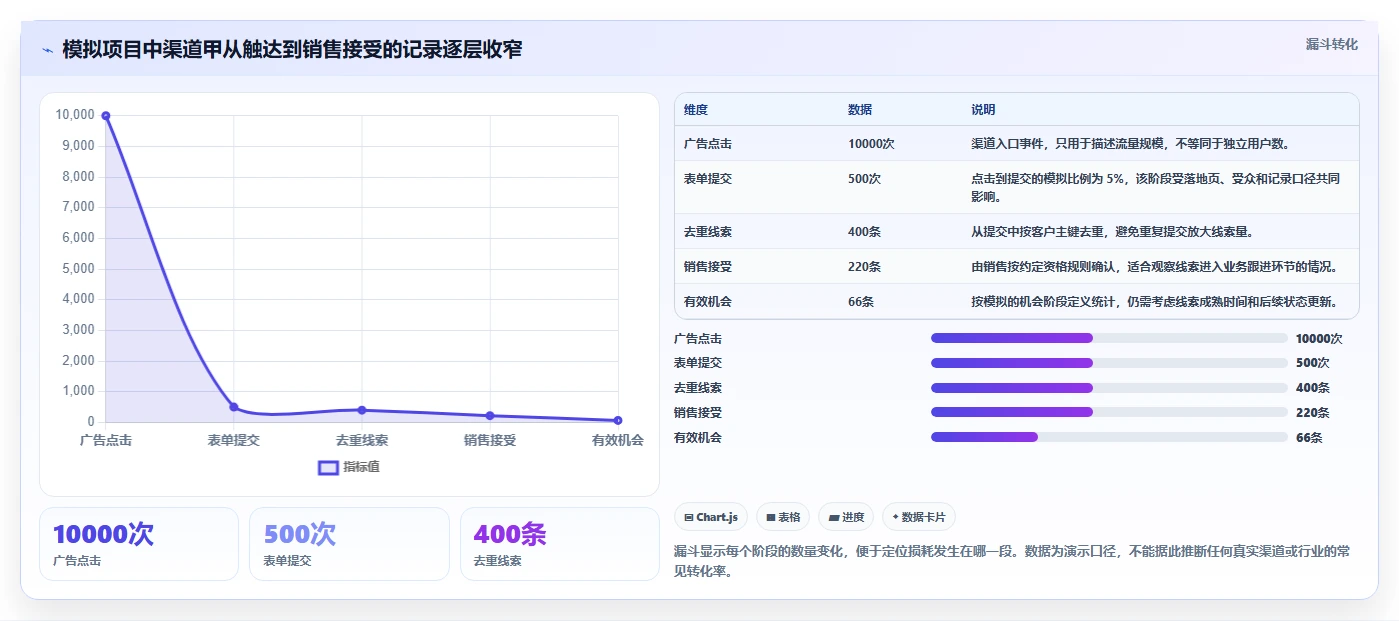Screen dimensions: 1399x621
Task: Click the 销售接受 progress bar
Action: click(x=1109, y=412)
